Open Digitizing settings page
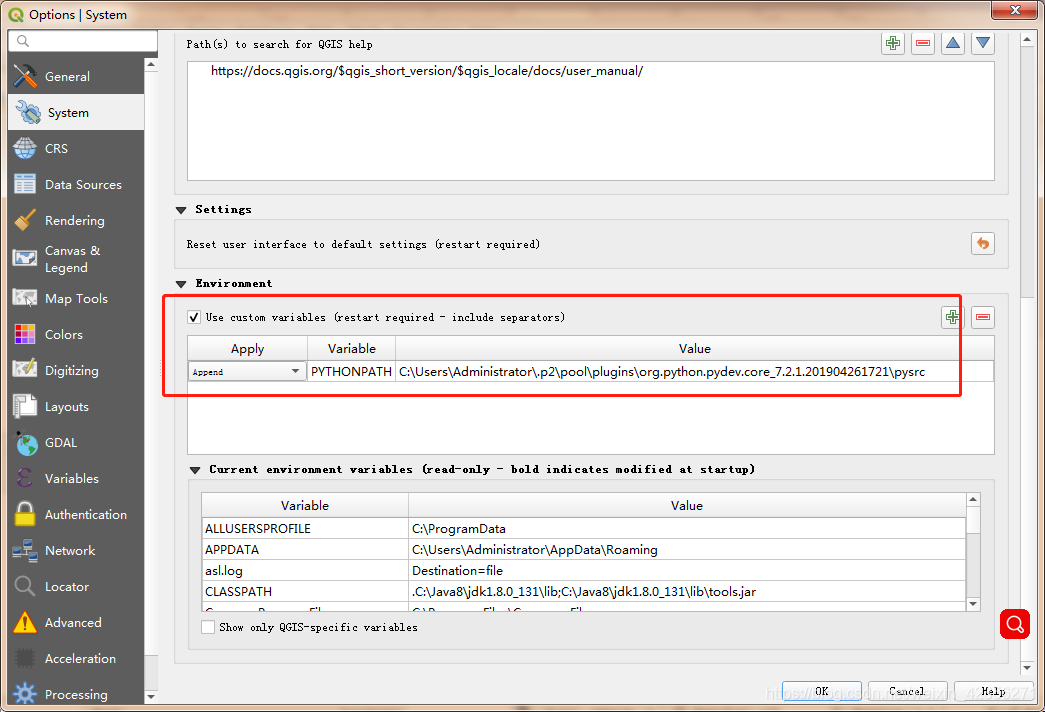This screenshot has height=712, width=1045. coord(76,371)
